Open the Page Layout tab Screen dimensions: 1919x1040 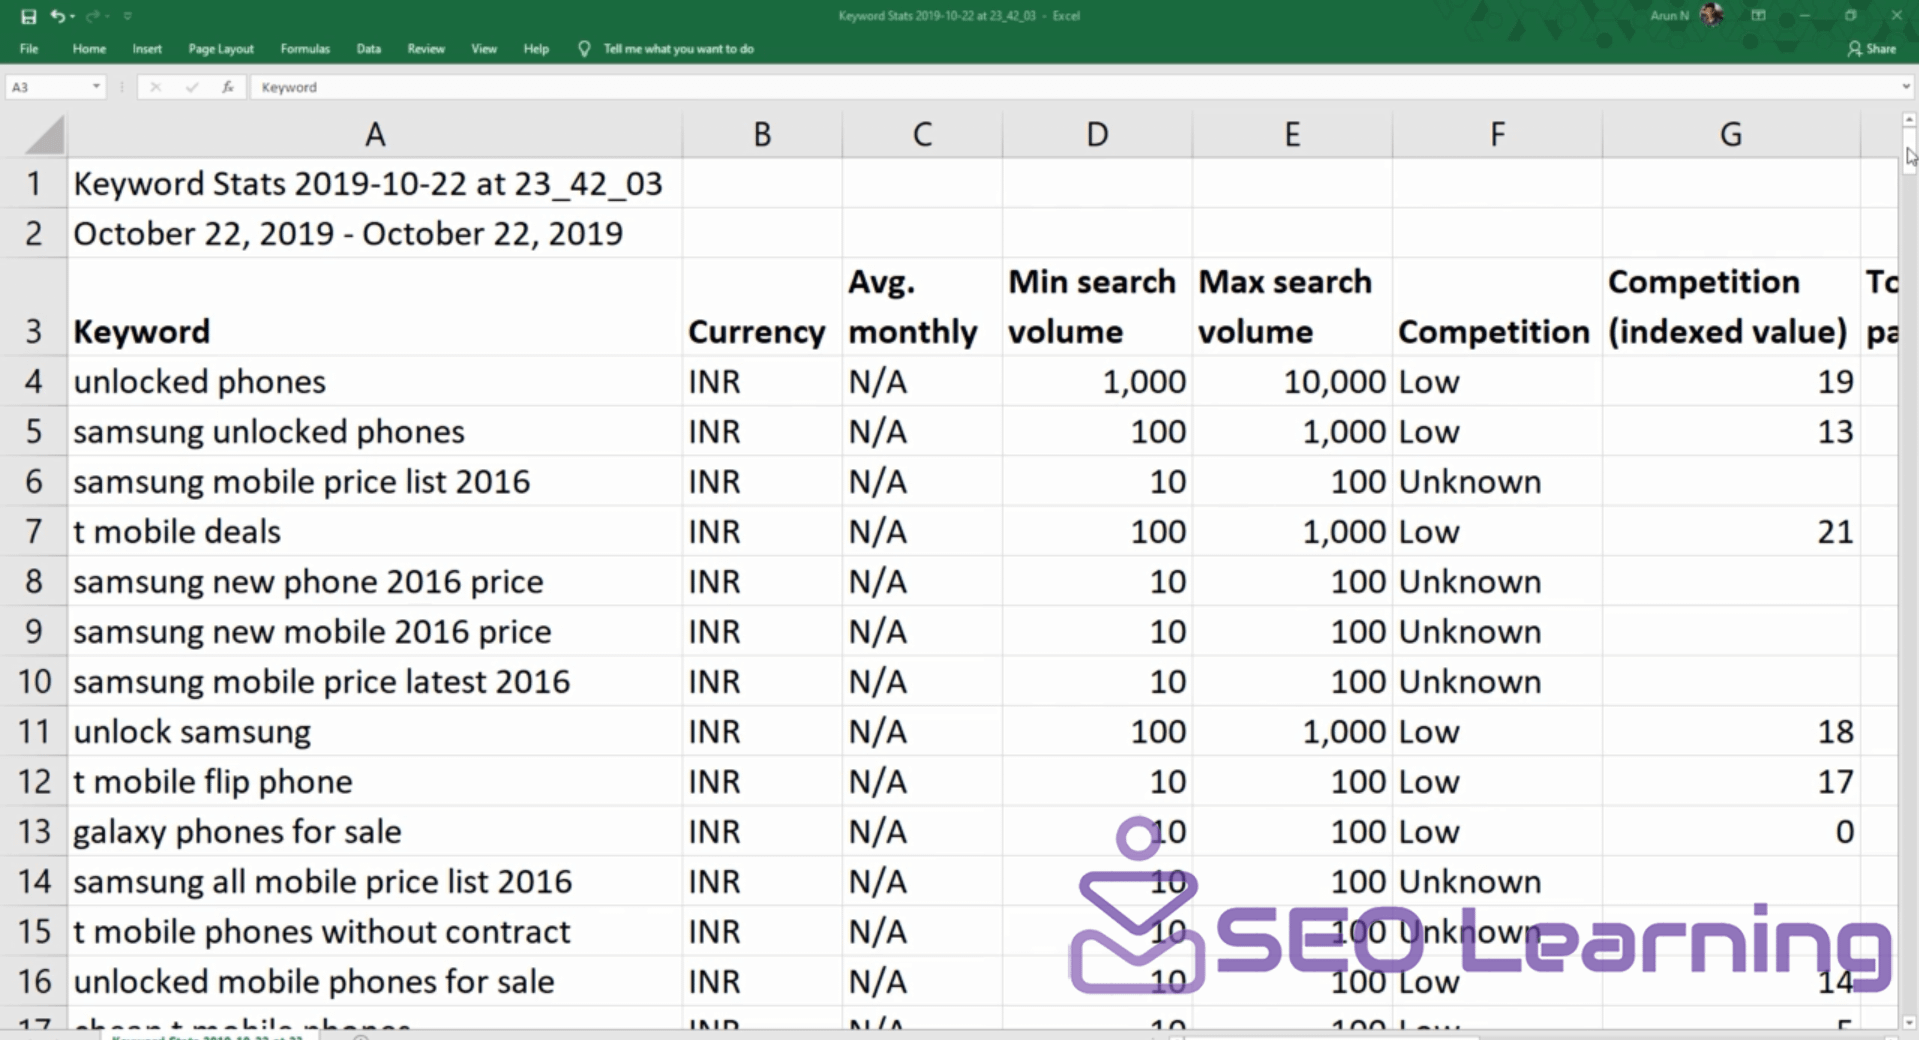click(x=221, y=48)
